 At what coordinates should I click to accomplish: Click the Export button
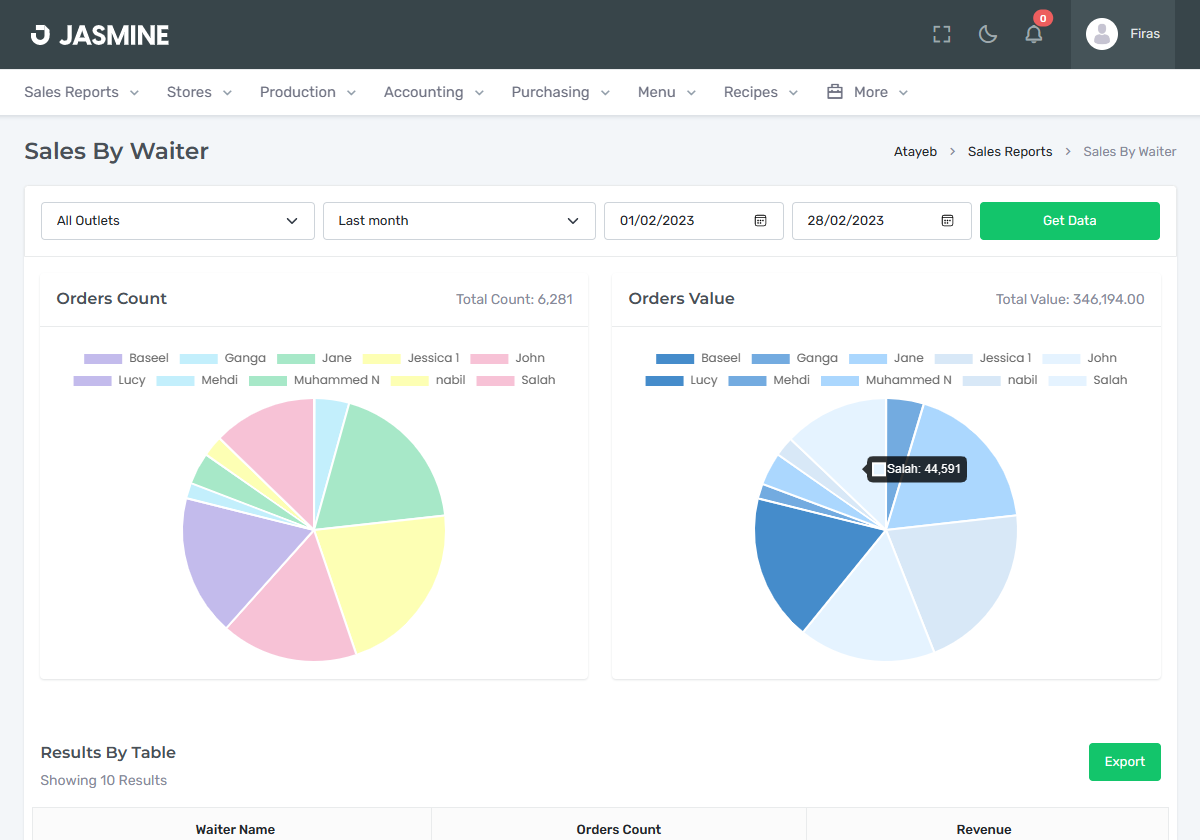[1125, 762]
